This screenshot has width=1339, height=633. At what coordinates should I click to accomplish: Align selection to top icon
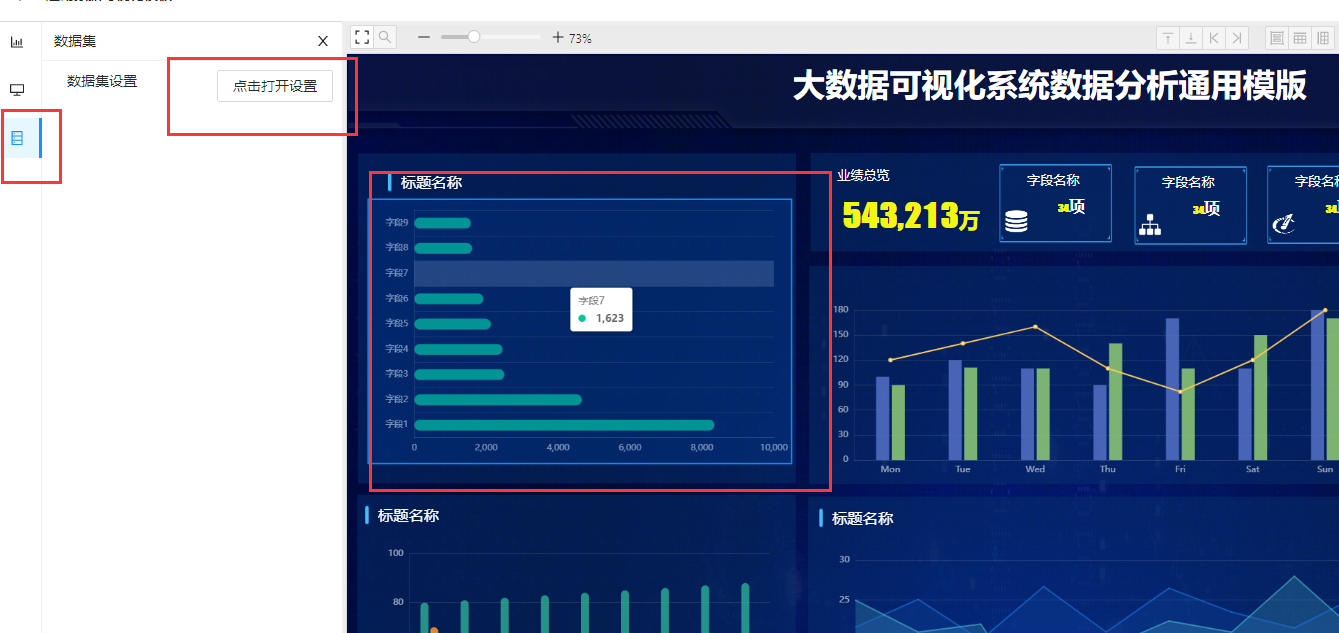click(x=1167, y=38)
